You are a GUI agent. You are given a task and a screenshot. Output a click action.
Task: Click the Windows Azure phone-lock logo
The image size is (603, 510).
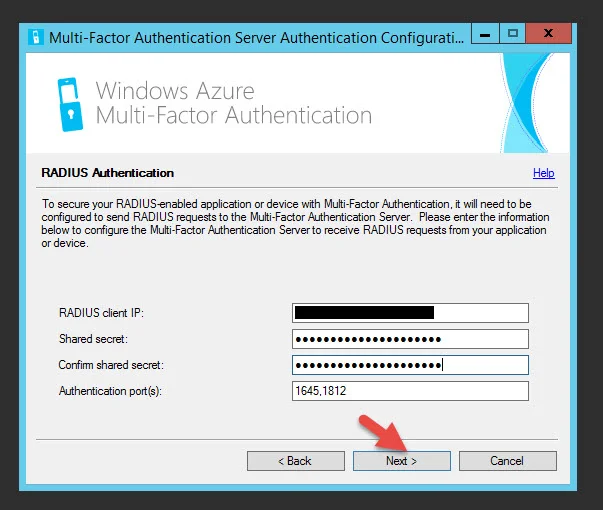coord(70,104)
